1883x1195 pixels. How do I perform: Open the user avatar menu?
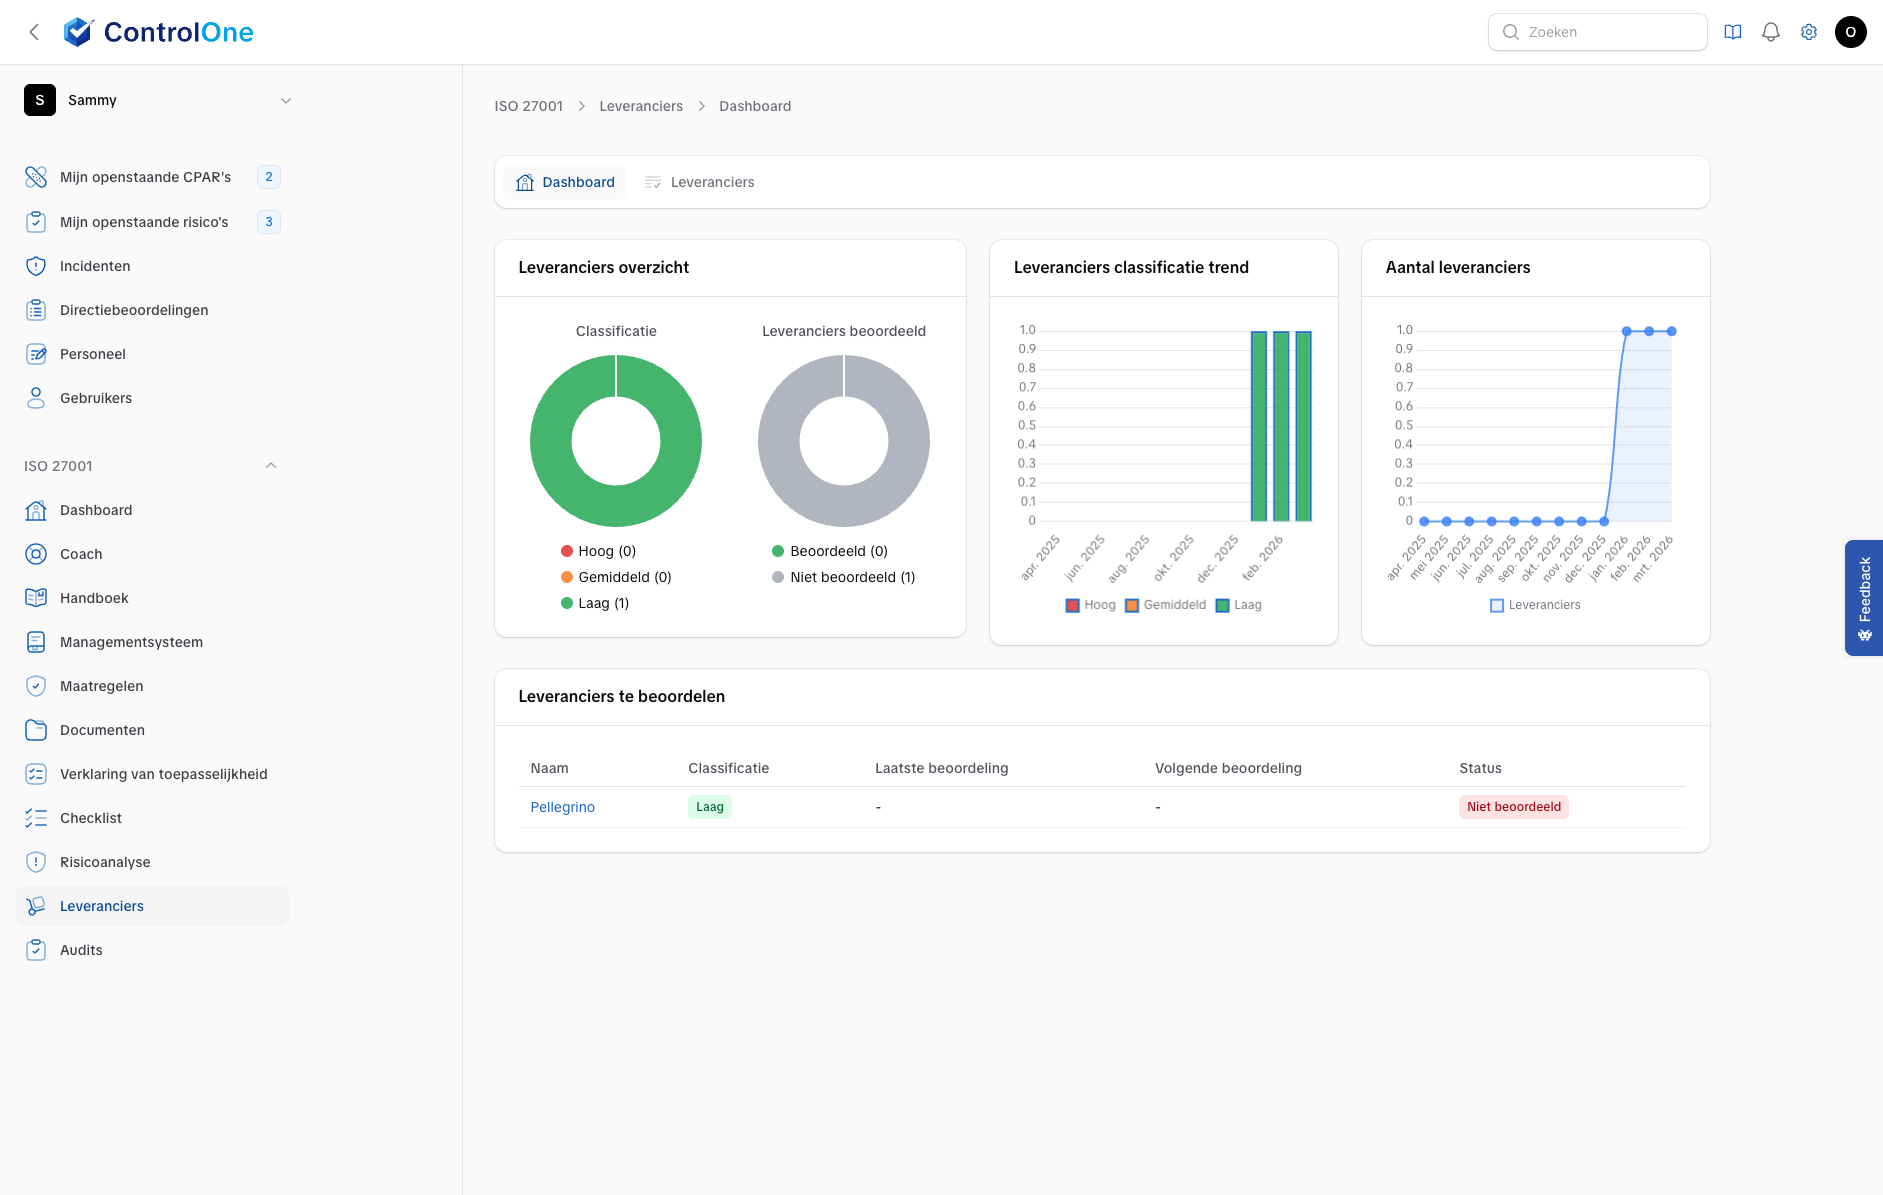[x=1850, y=32]
